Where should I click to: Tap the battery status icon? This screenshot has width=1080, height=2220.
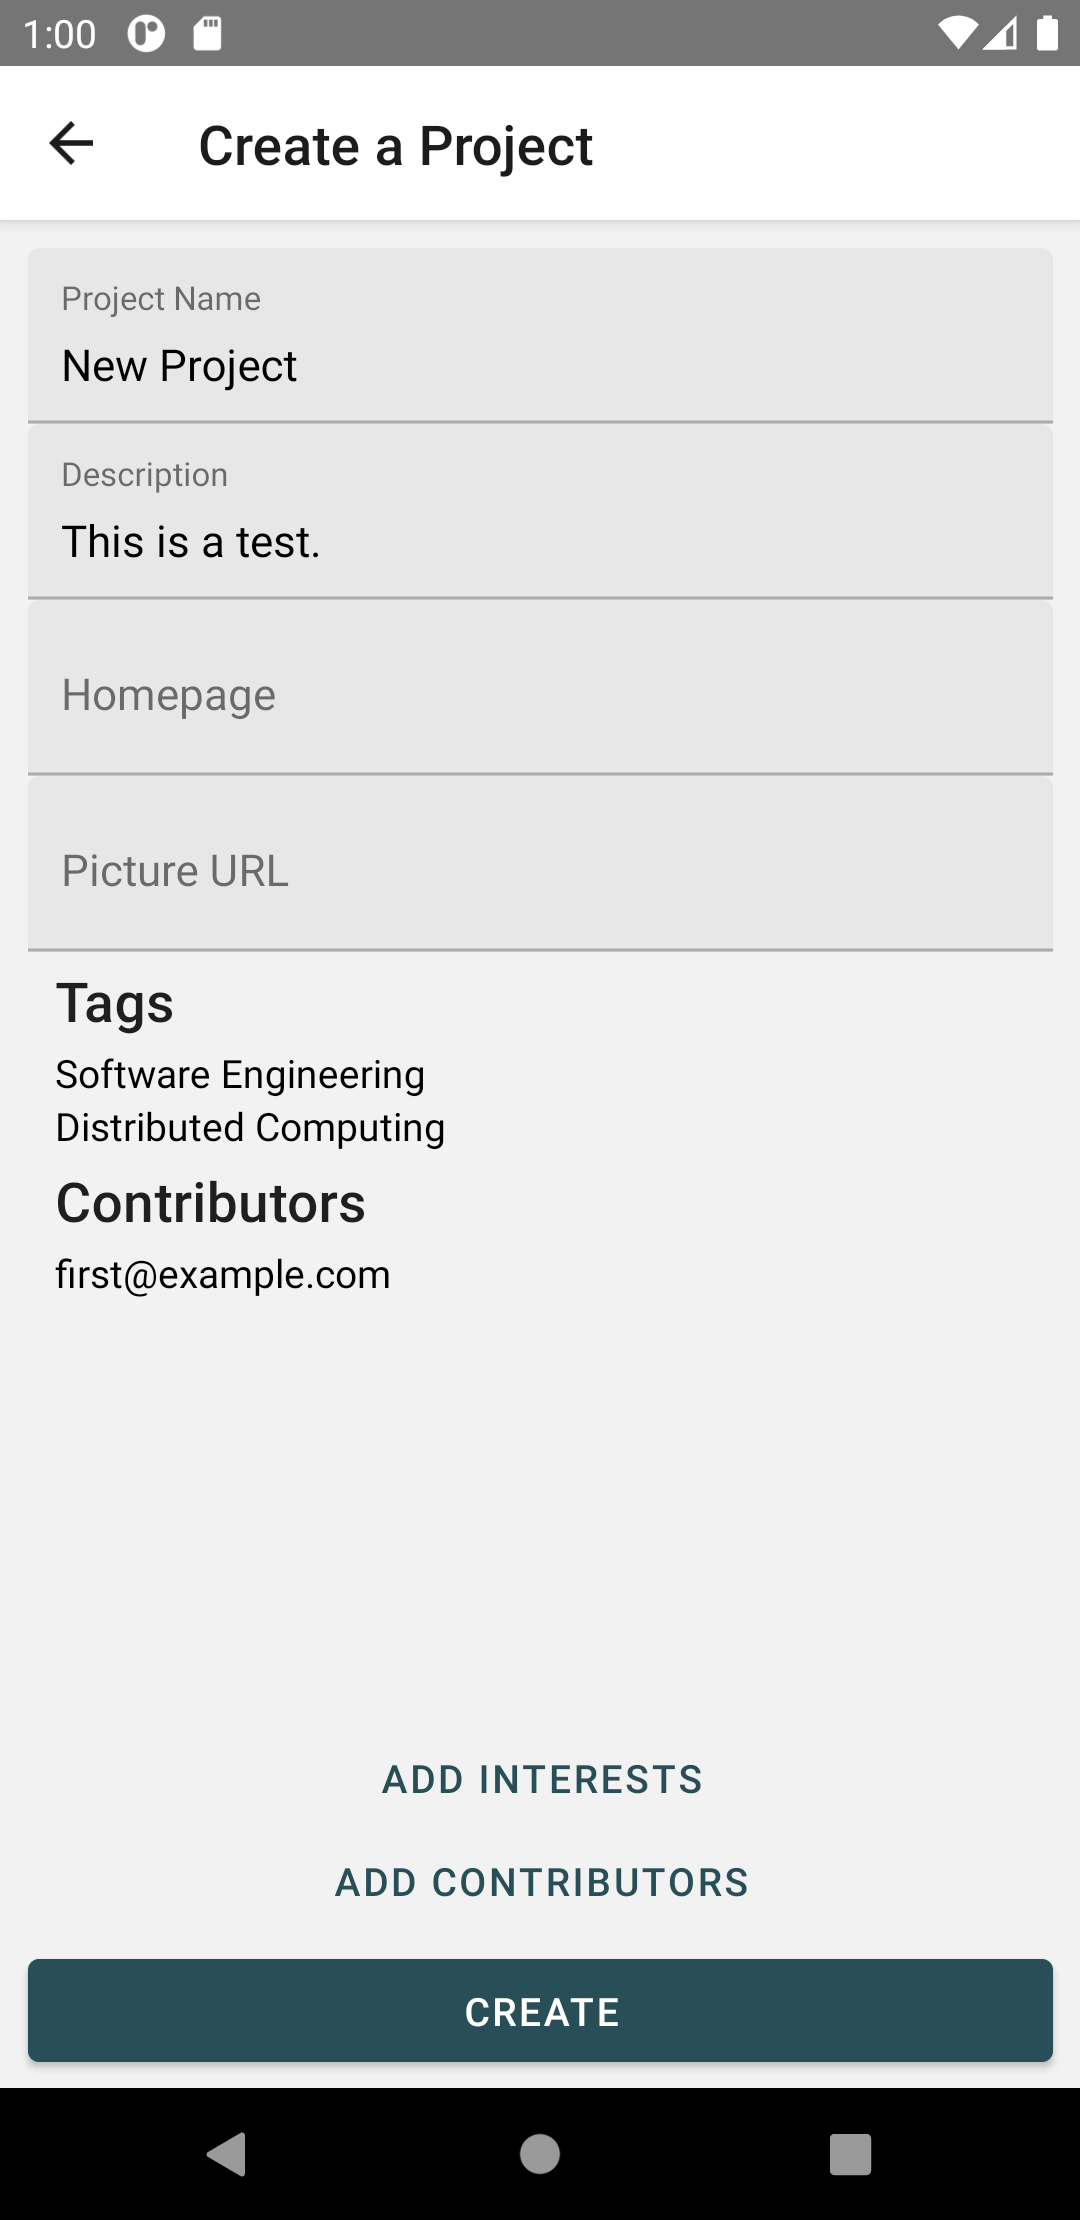click(x=1047, y=34)
